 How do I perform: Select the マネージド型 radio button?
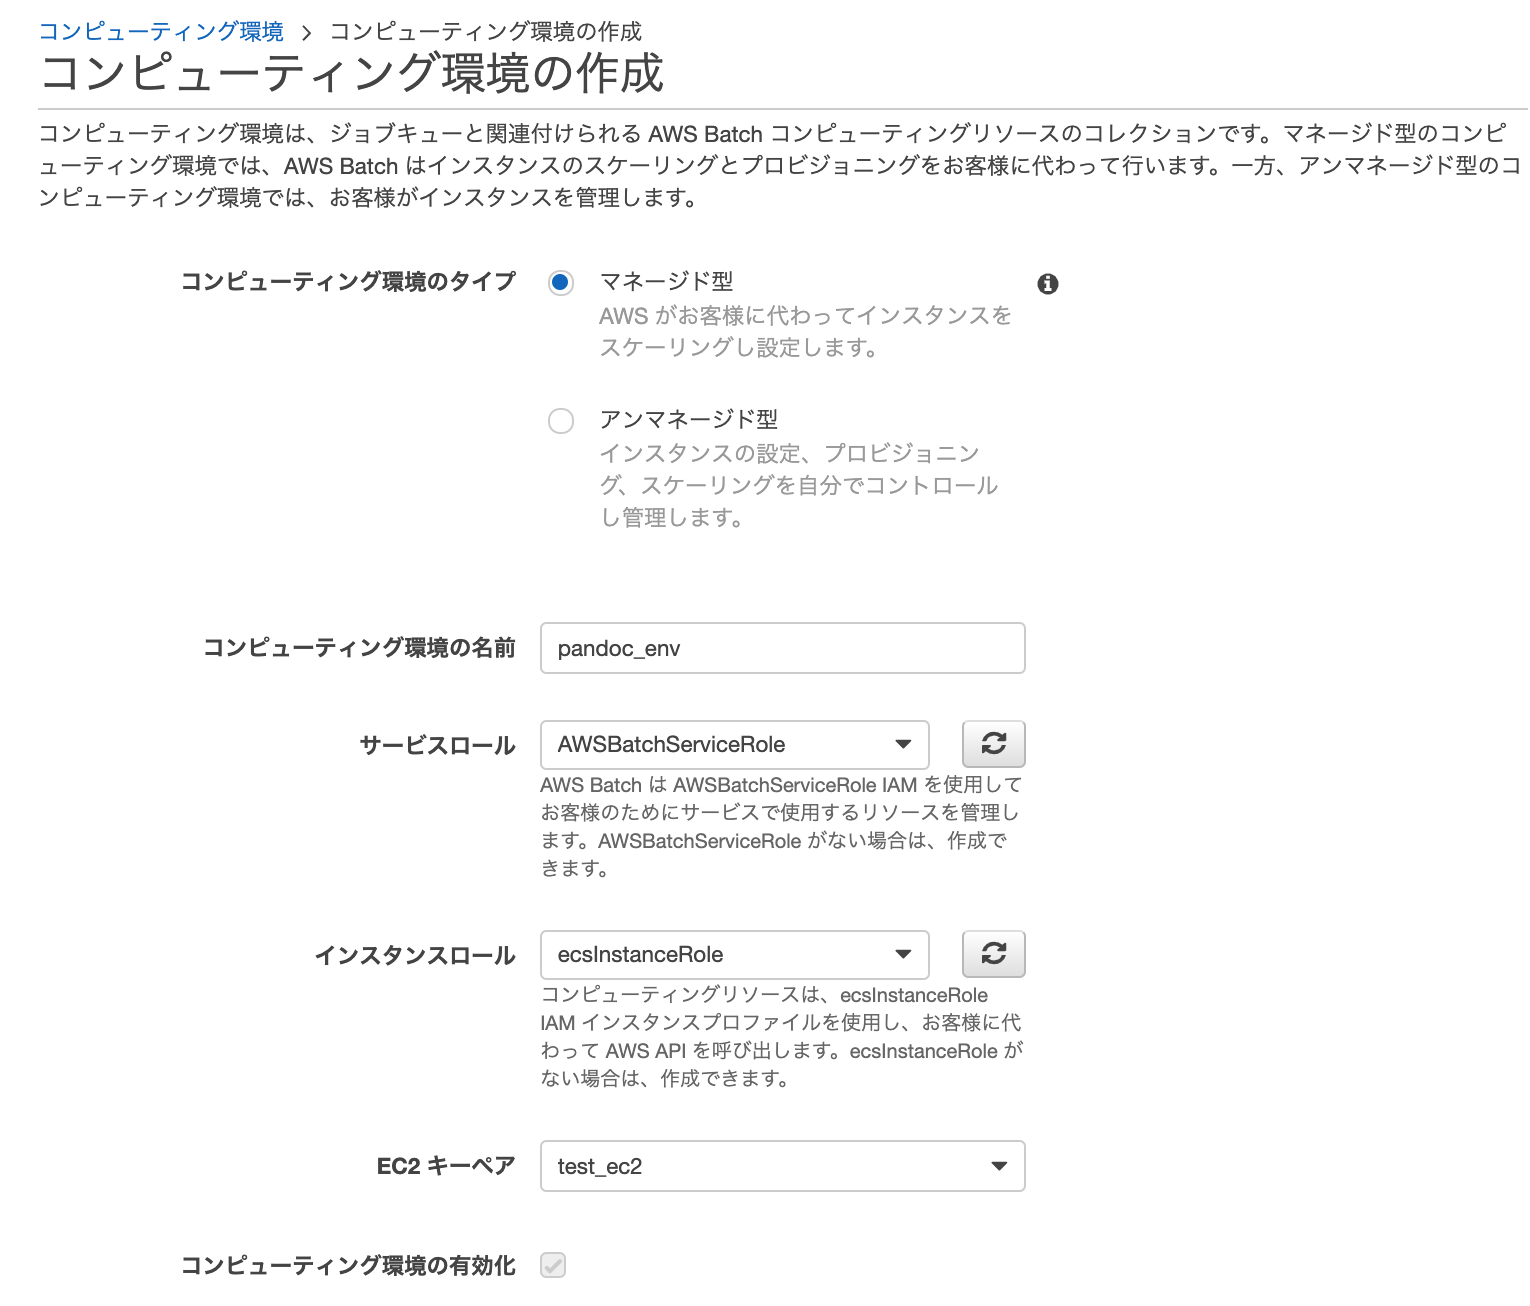561,283
